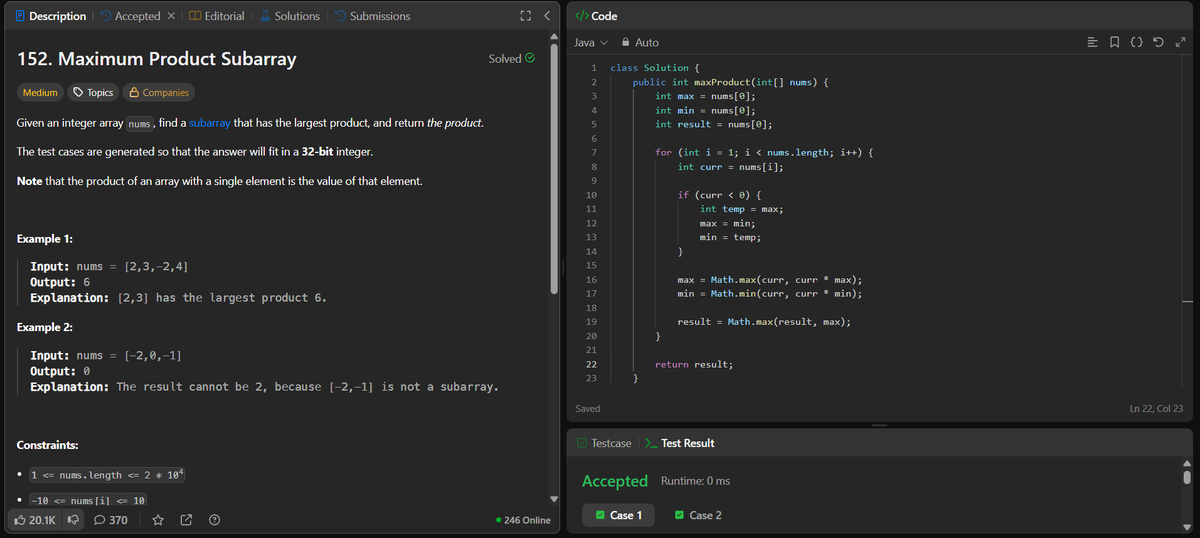Click the thumbs-up like button showing 20.1K

coord(35,520)
